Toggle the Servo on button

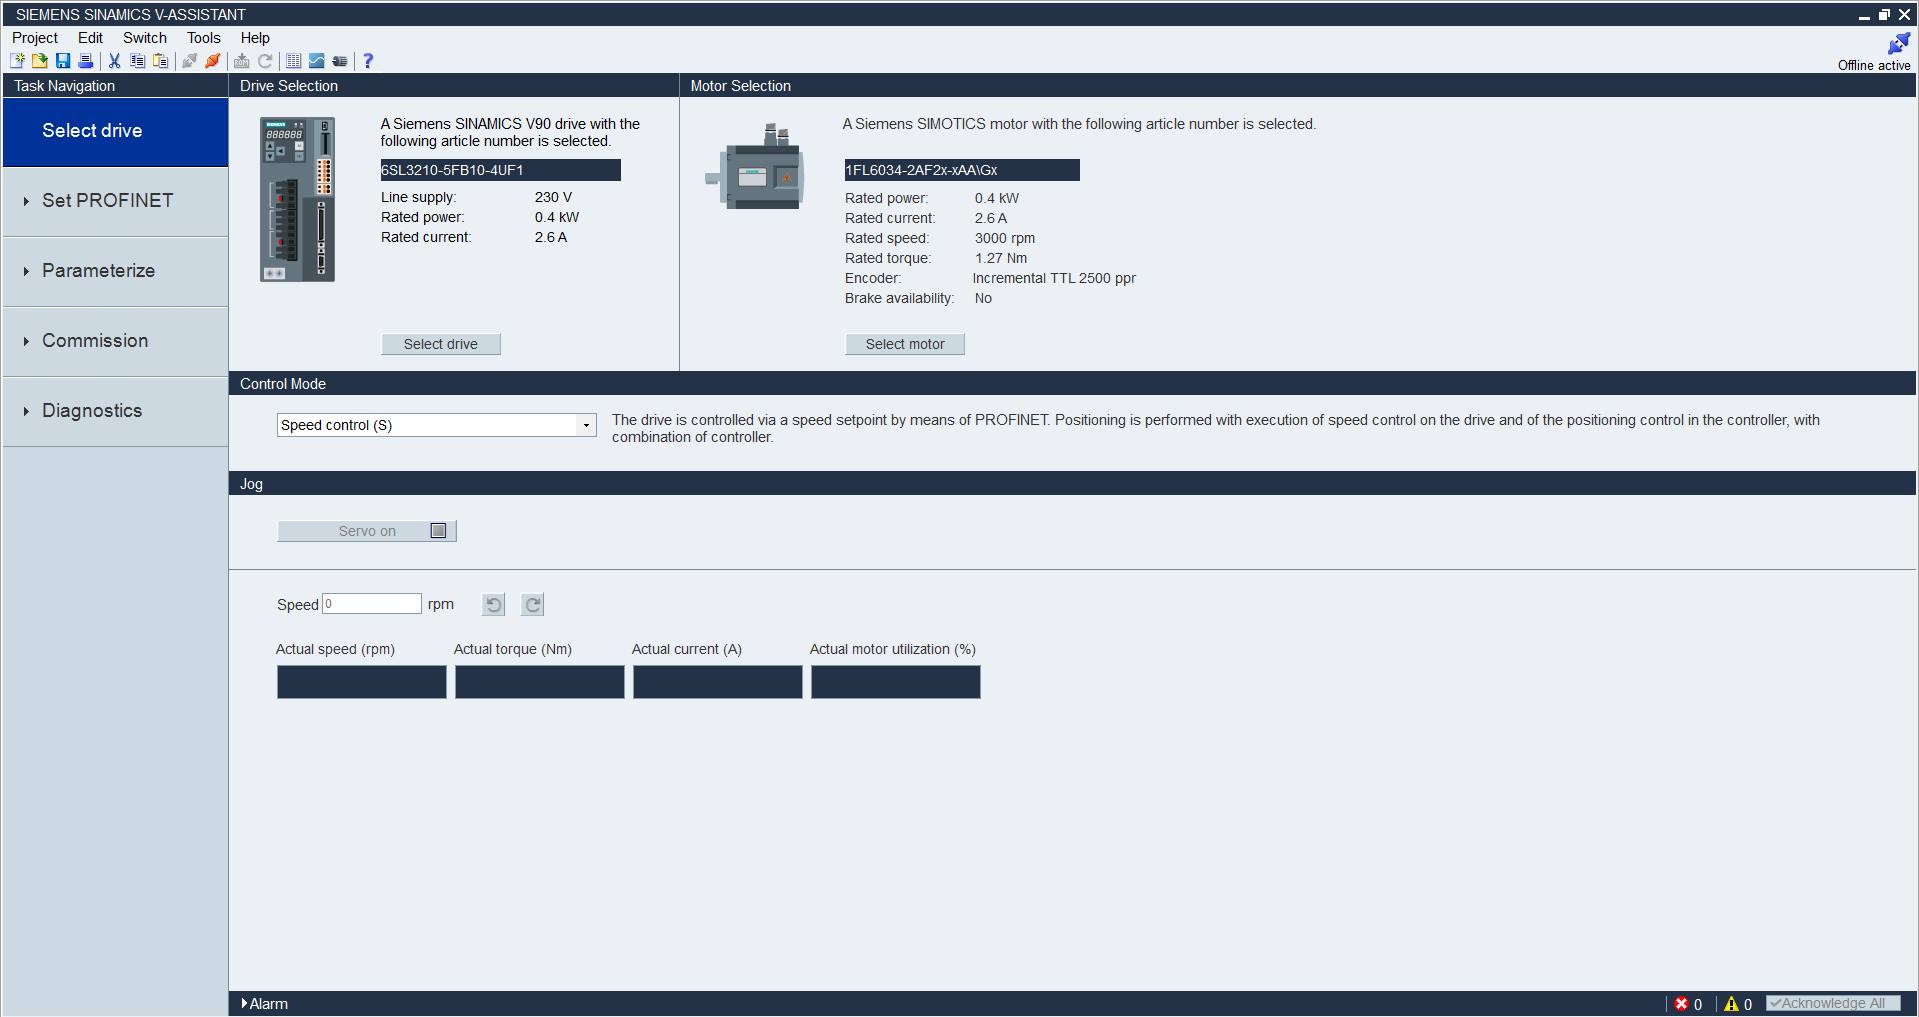pos(367,531)
